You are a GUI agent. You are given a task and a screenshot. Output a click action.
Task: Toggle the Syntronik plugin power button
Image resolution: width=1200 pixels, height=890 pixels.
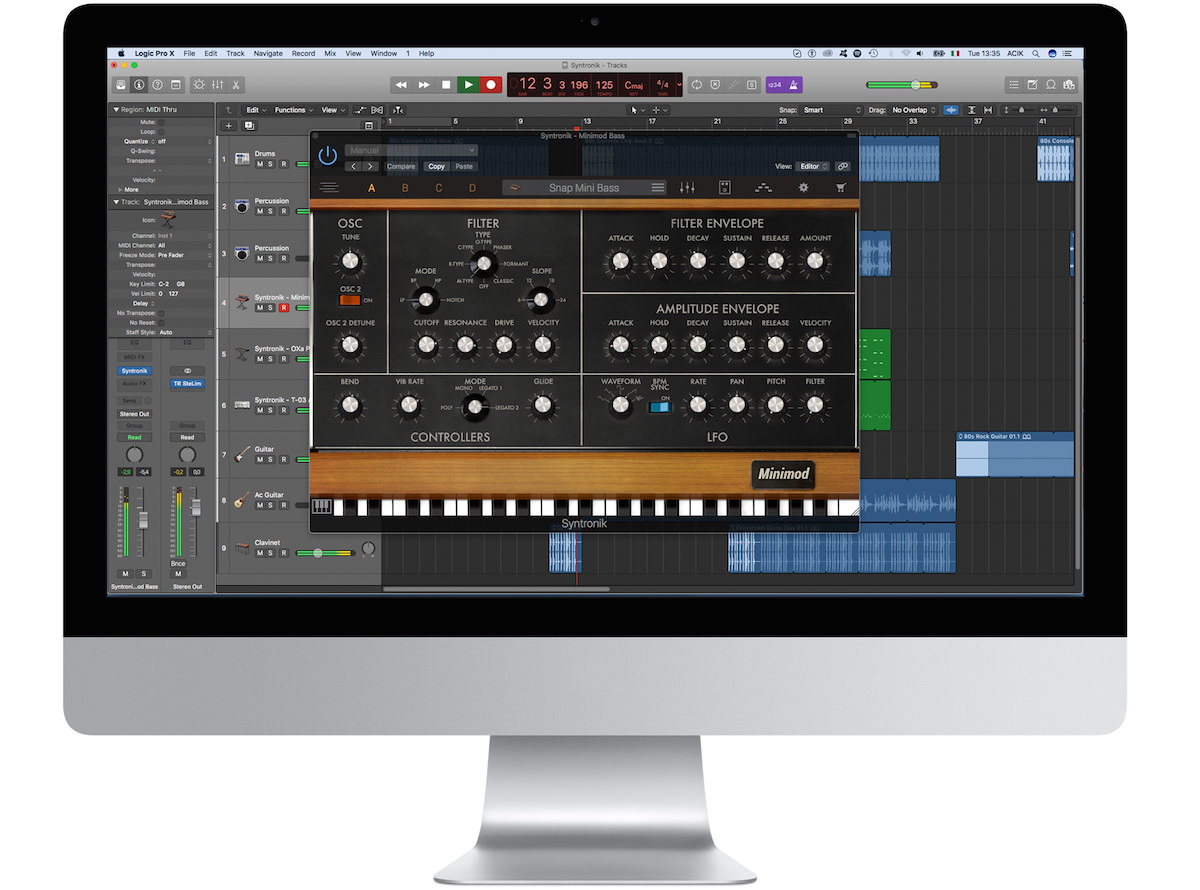(327, 155)
